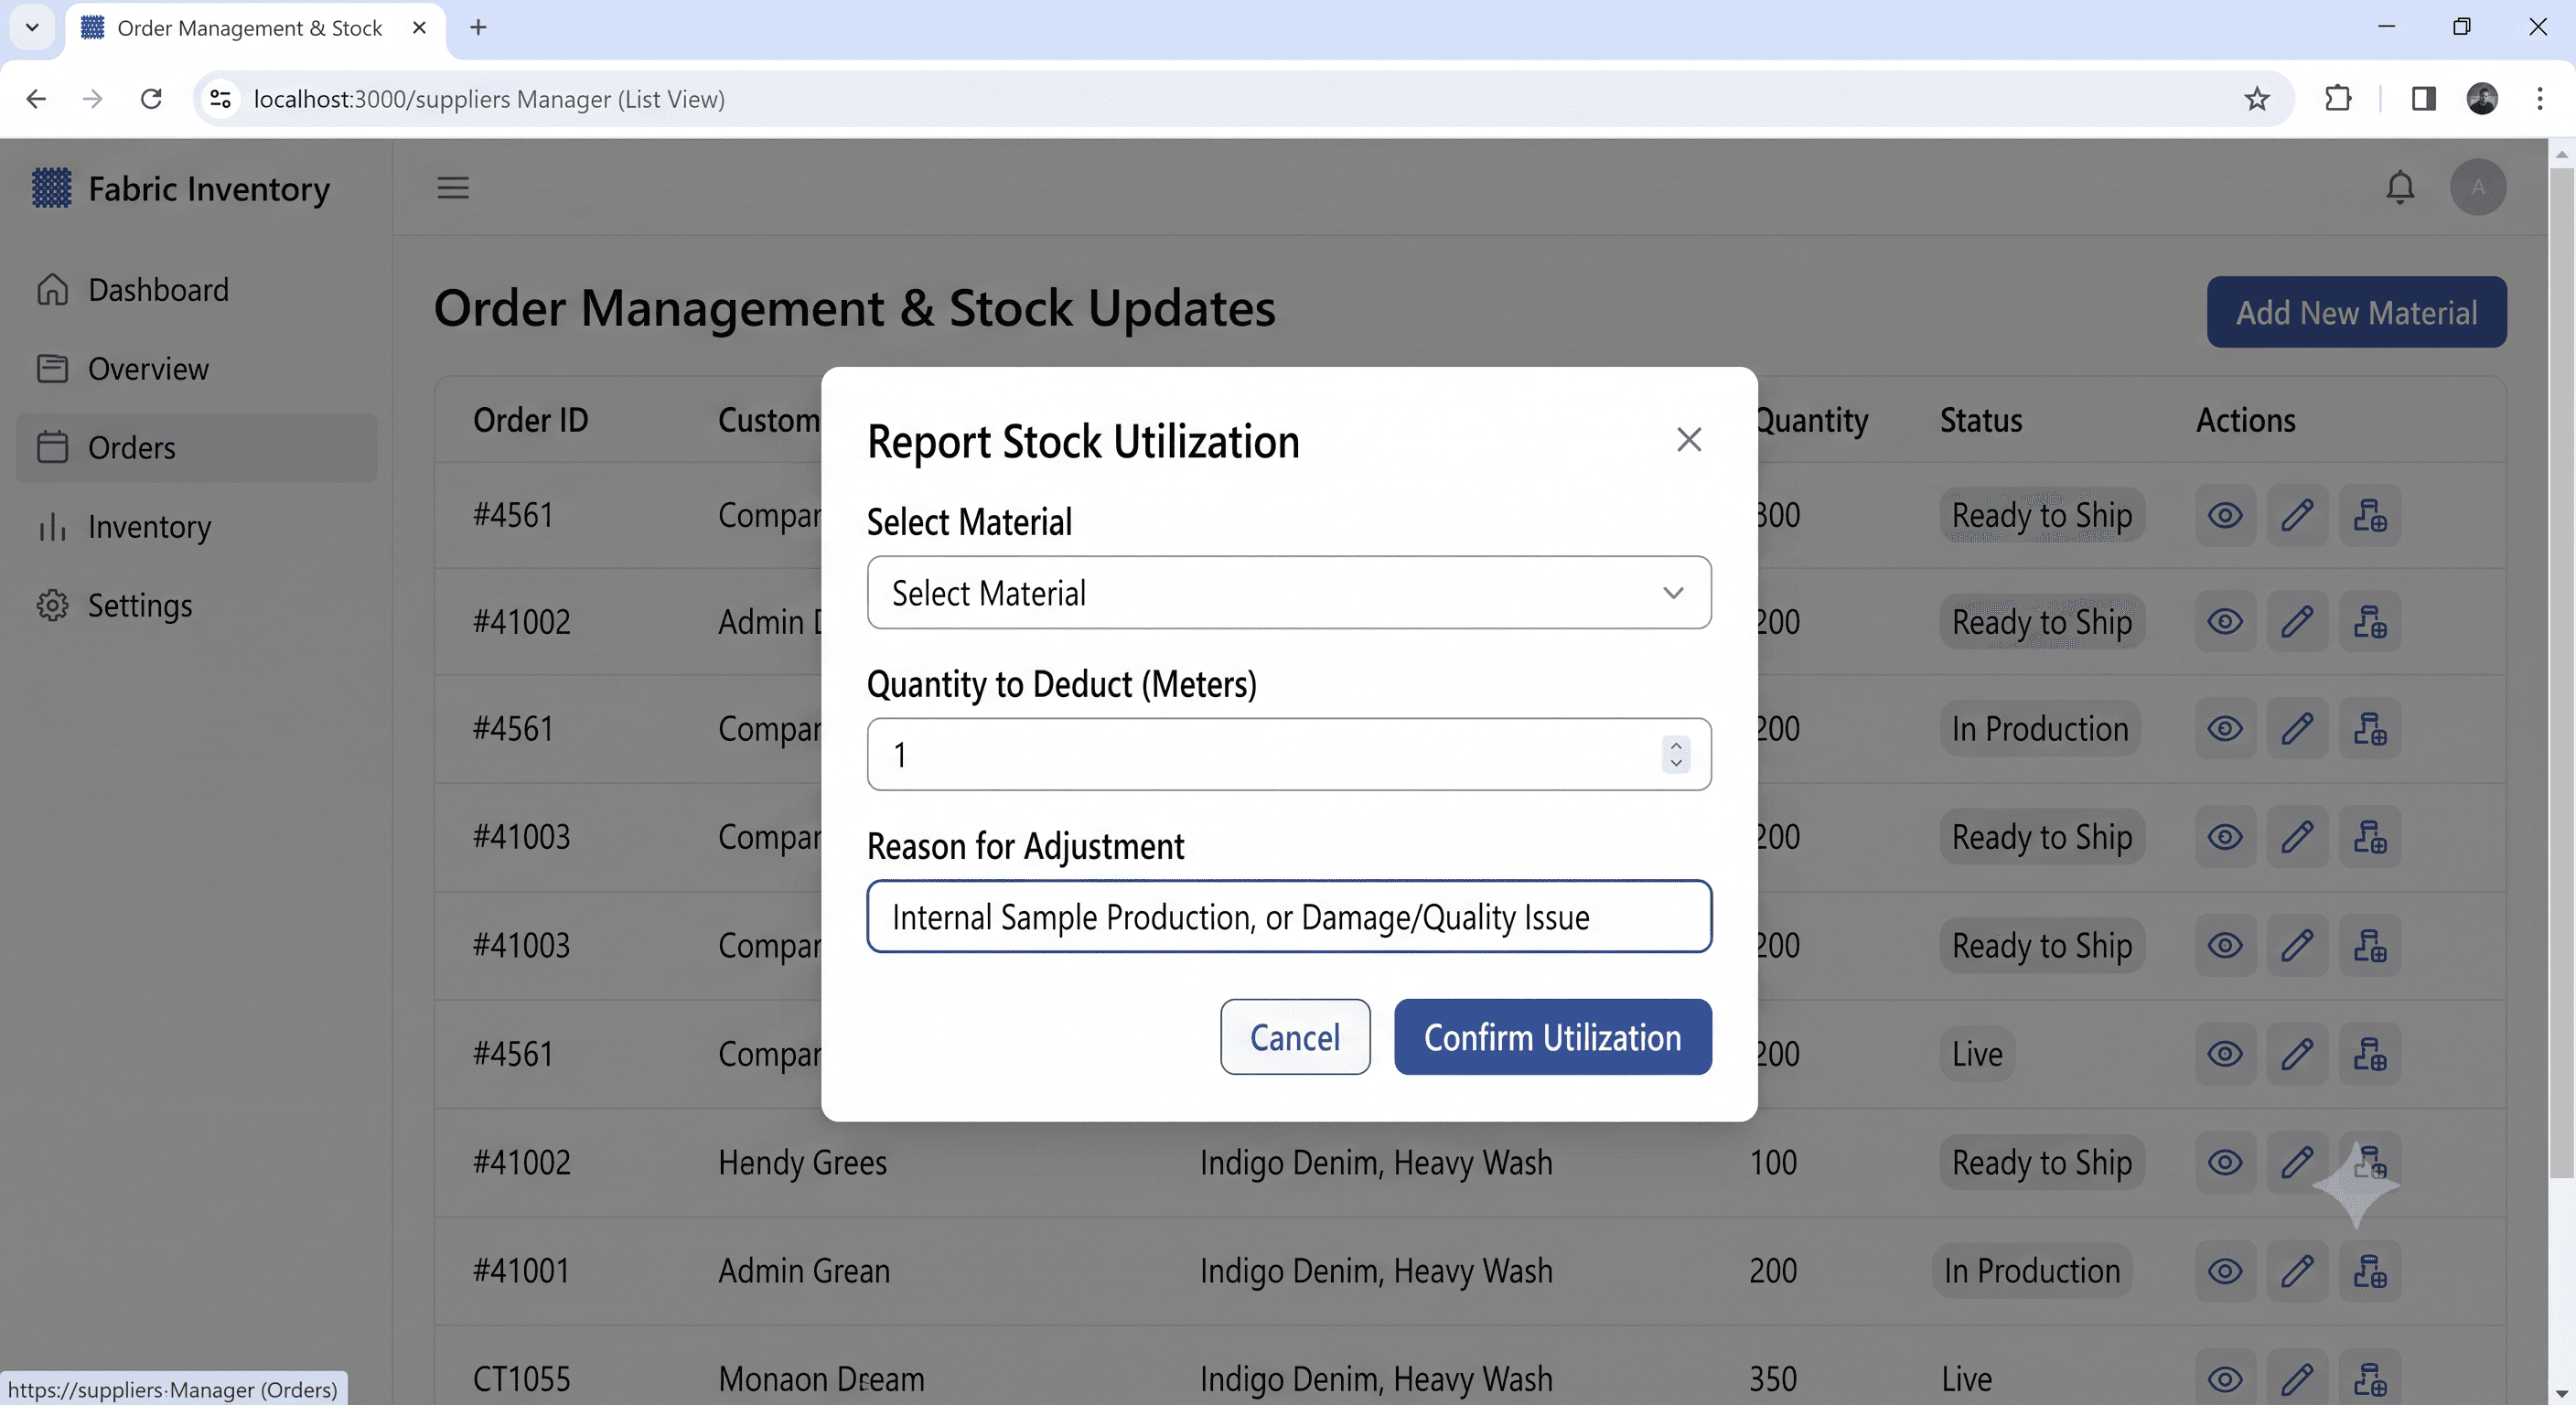Open Chrome three-dot menu

2539,99
